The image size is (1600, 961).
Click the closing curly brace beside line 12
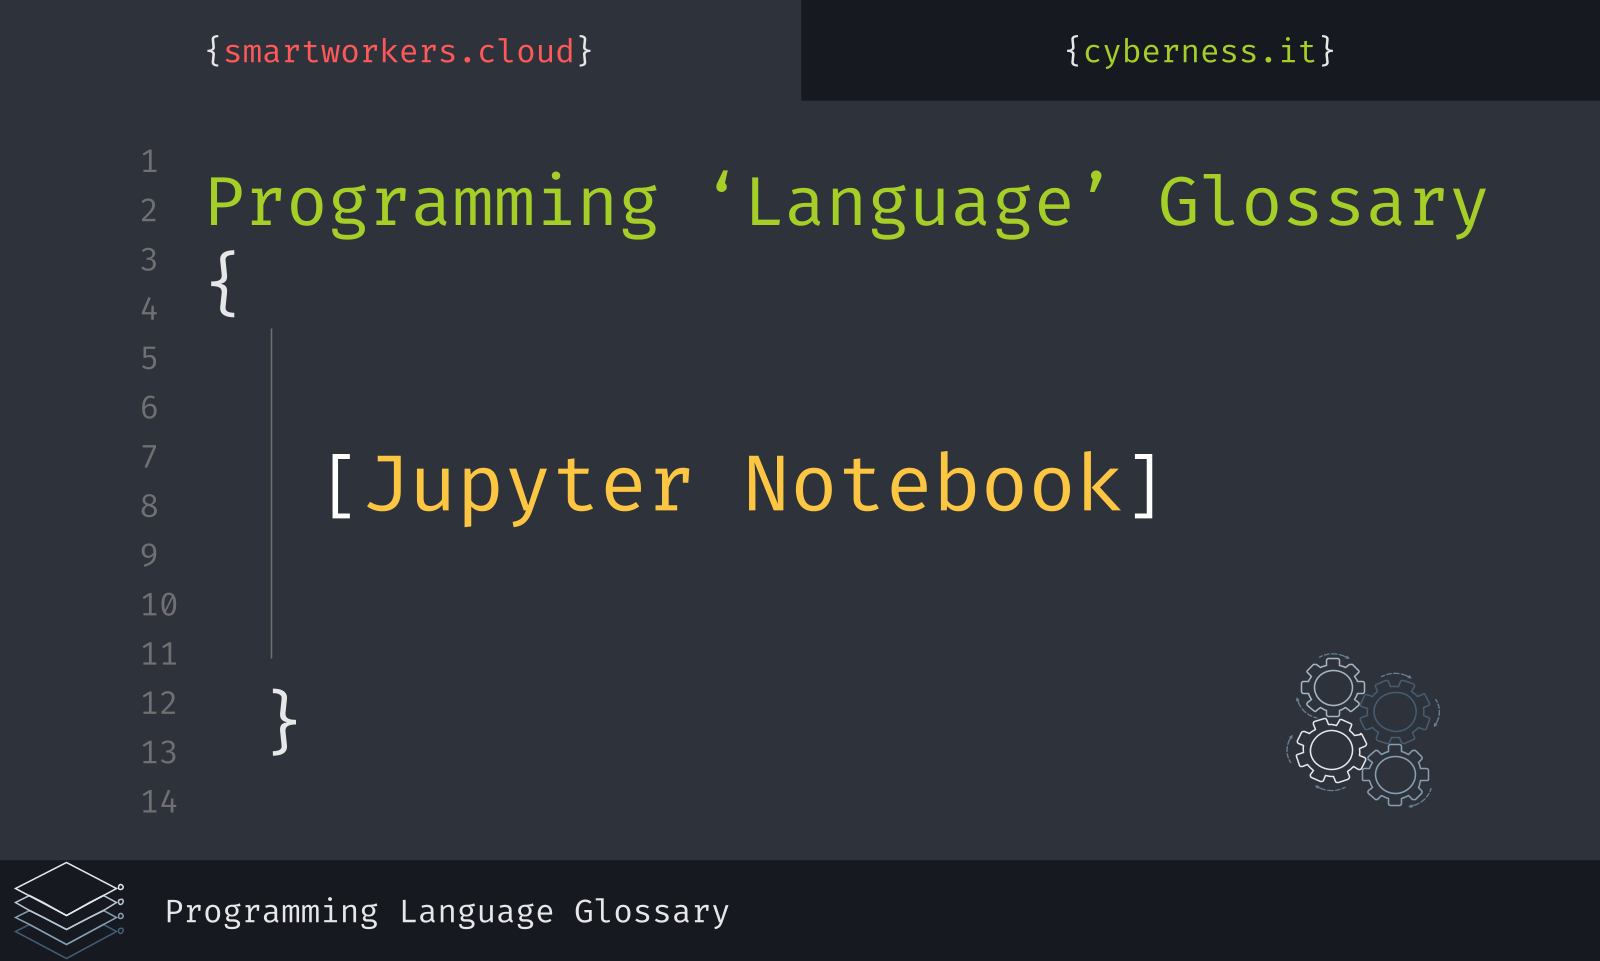coord(284,721)
